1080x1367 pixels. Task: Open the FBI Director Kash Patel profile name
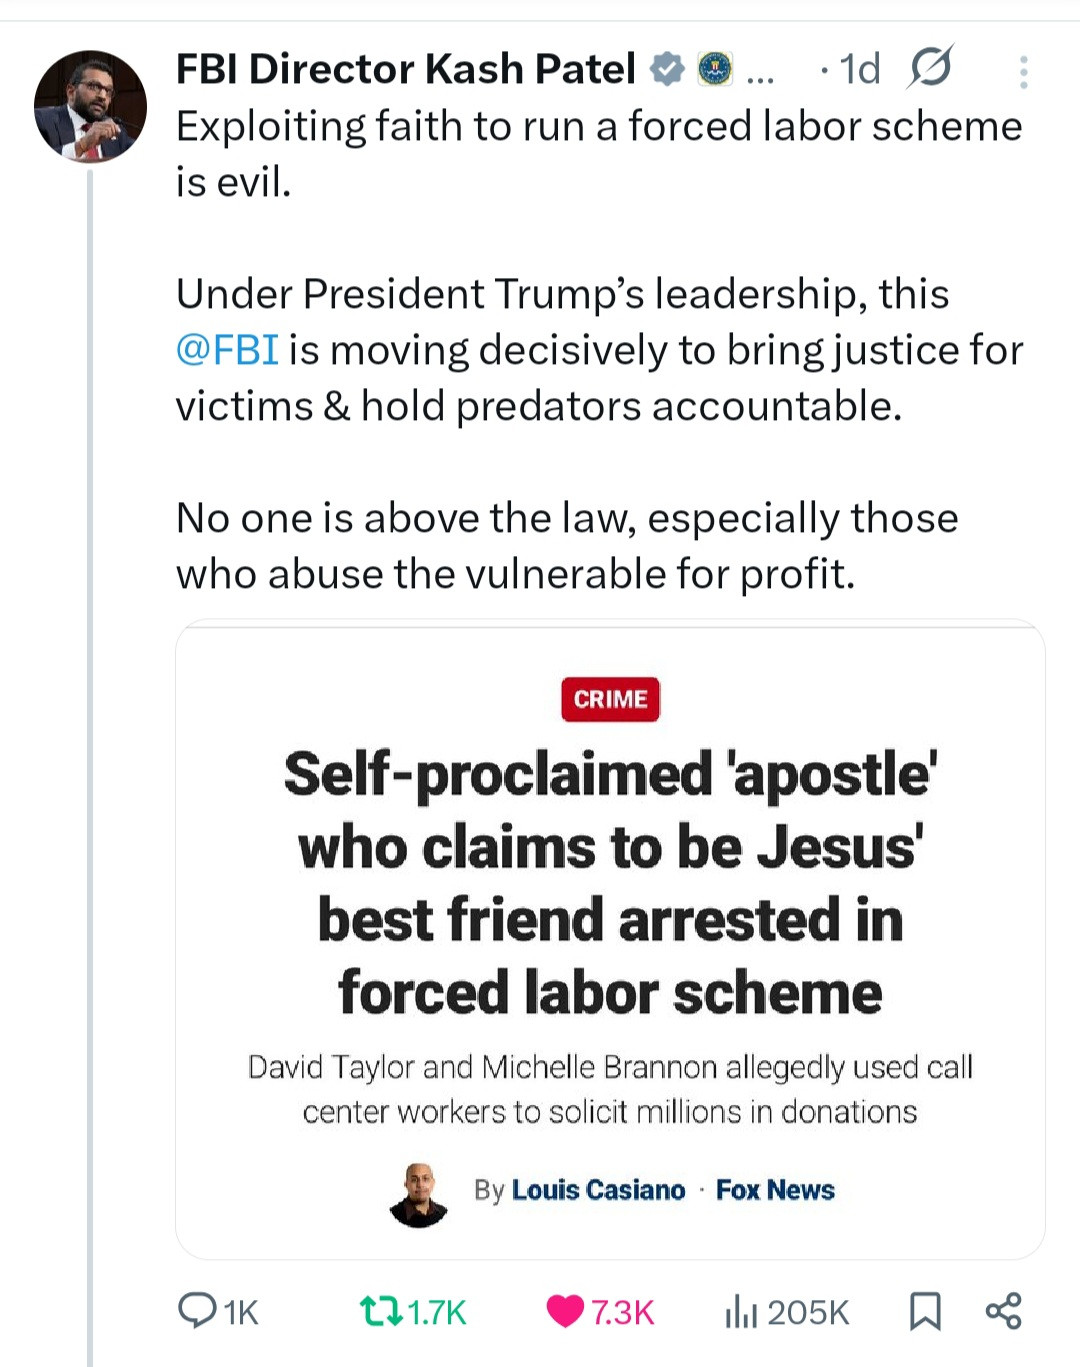click(x=405, y=69)
